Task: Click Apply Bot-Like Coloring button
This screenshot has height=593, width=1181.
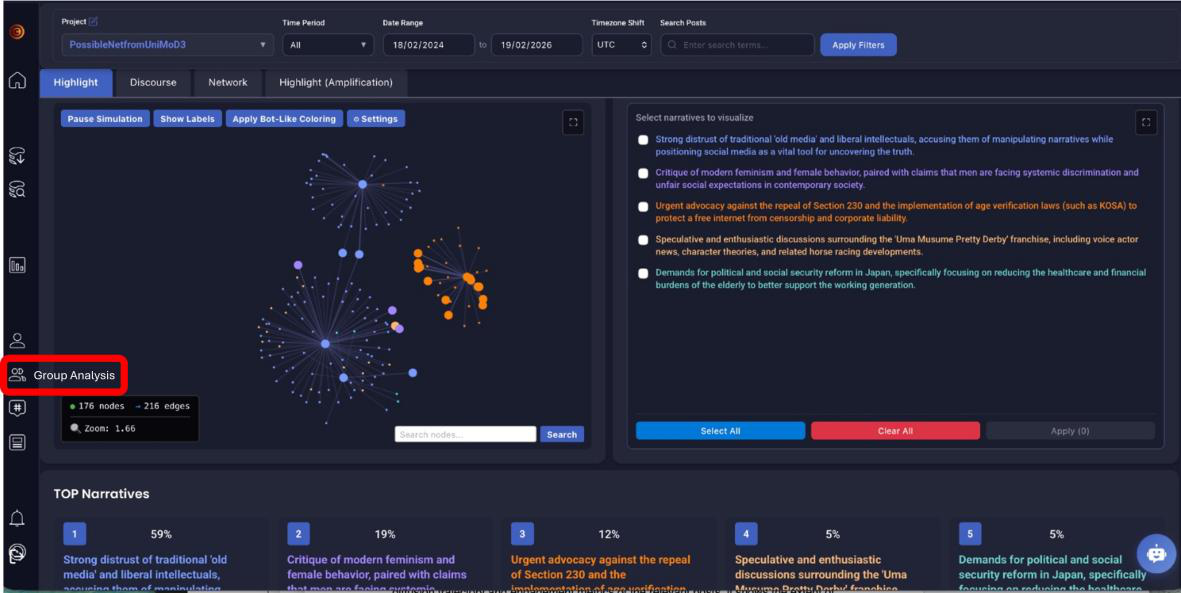Action: point(284,119)
